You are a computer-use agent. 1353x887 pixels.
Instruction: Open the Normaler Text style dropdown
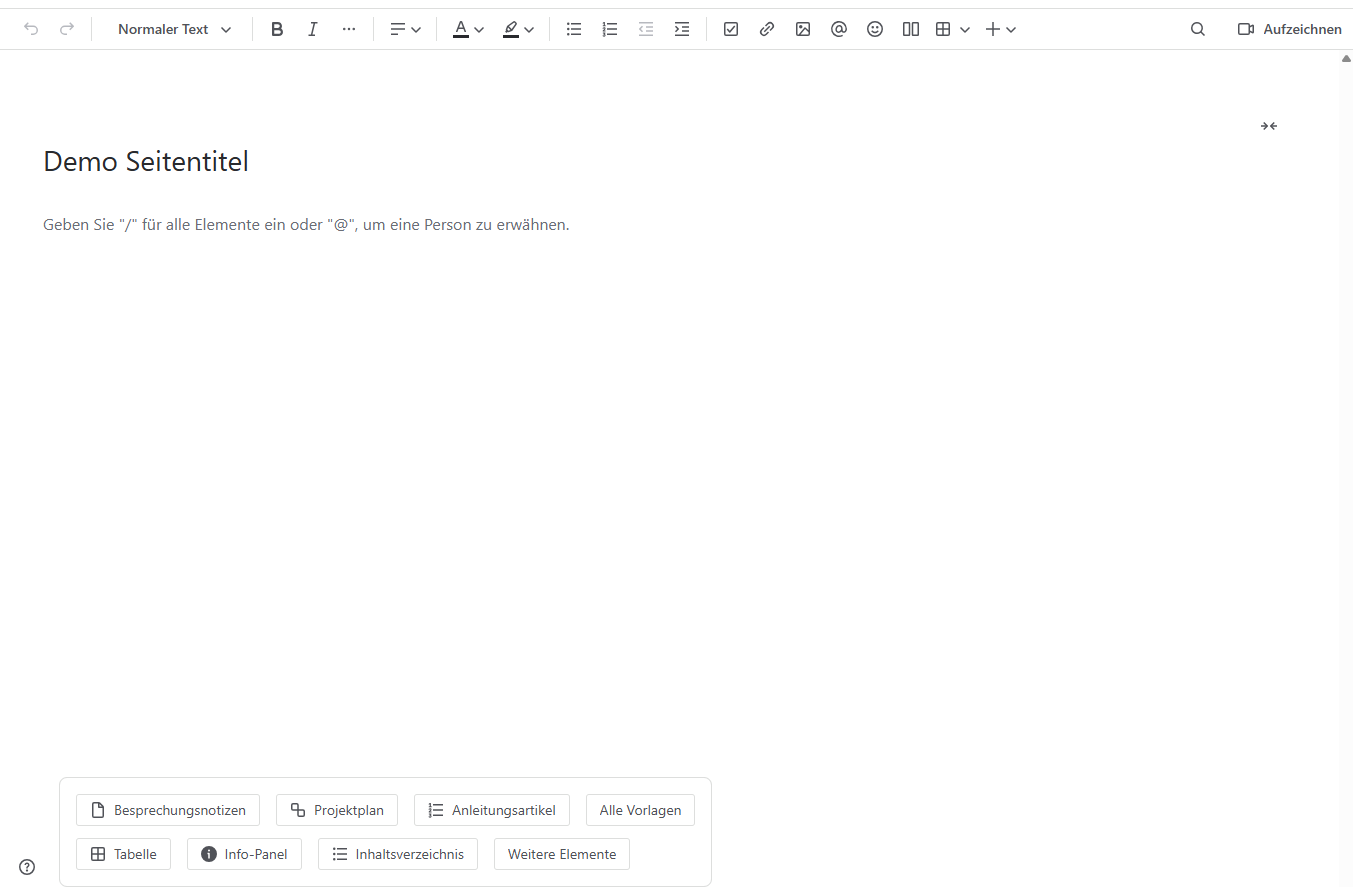tap(174, 29)
